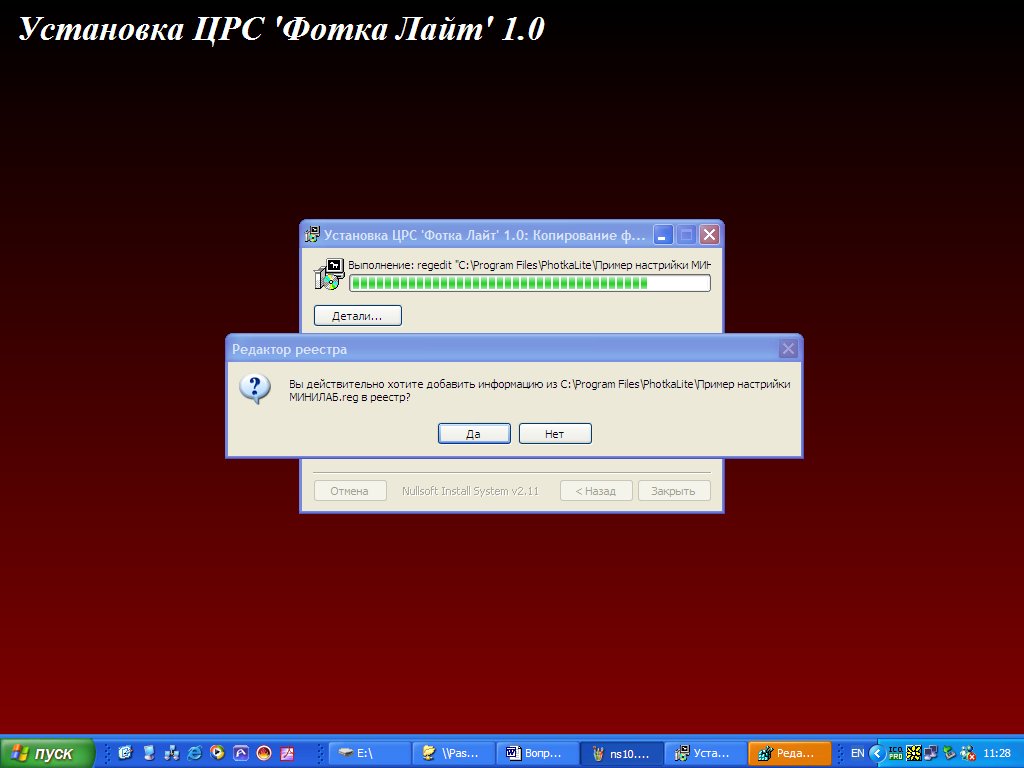Switch to the Вопр... Word document taskbar button
This screenshot has width=1024, height=768.
537,753
